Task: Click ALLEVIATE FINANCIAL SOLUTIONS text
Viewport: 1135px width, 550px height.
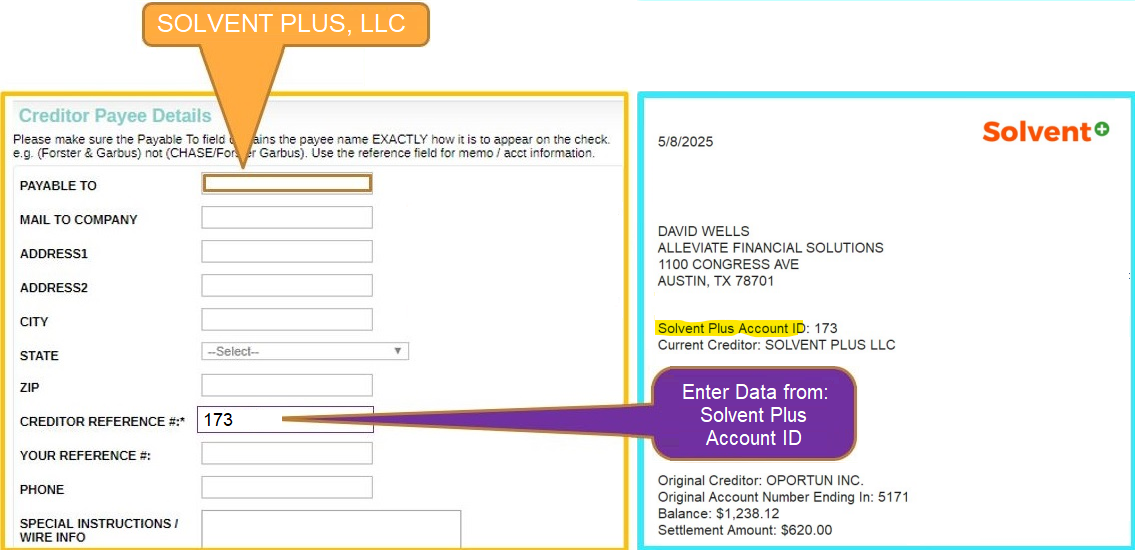Action: click(x=771, y=248)
